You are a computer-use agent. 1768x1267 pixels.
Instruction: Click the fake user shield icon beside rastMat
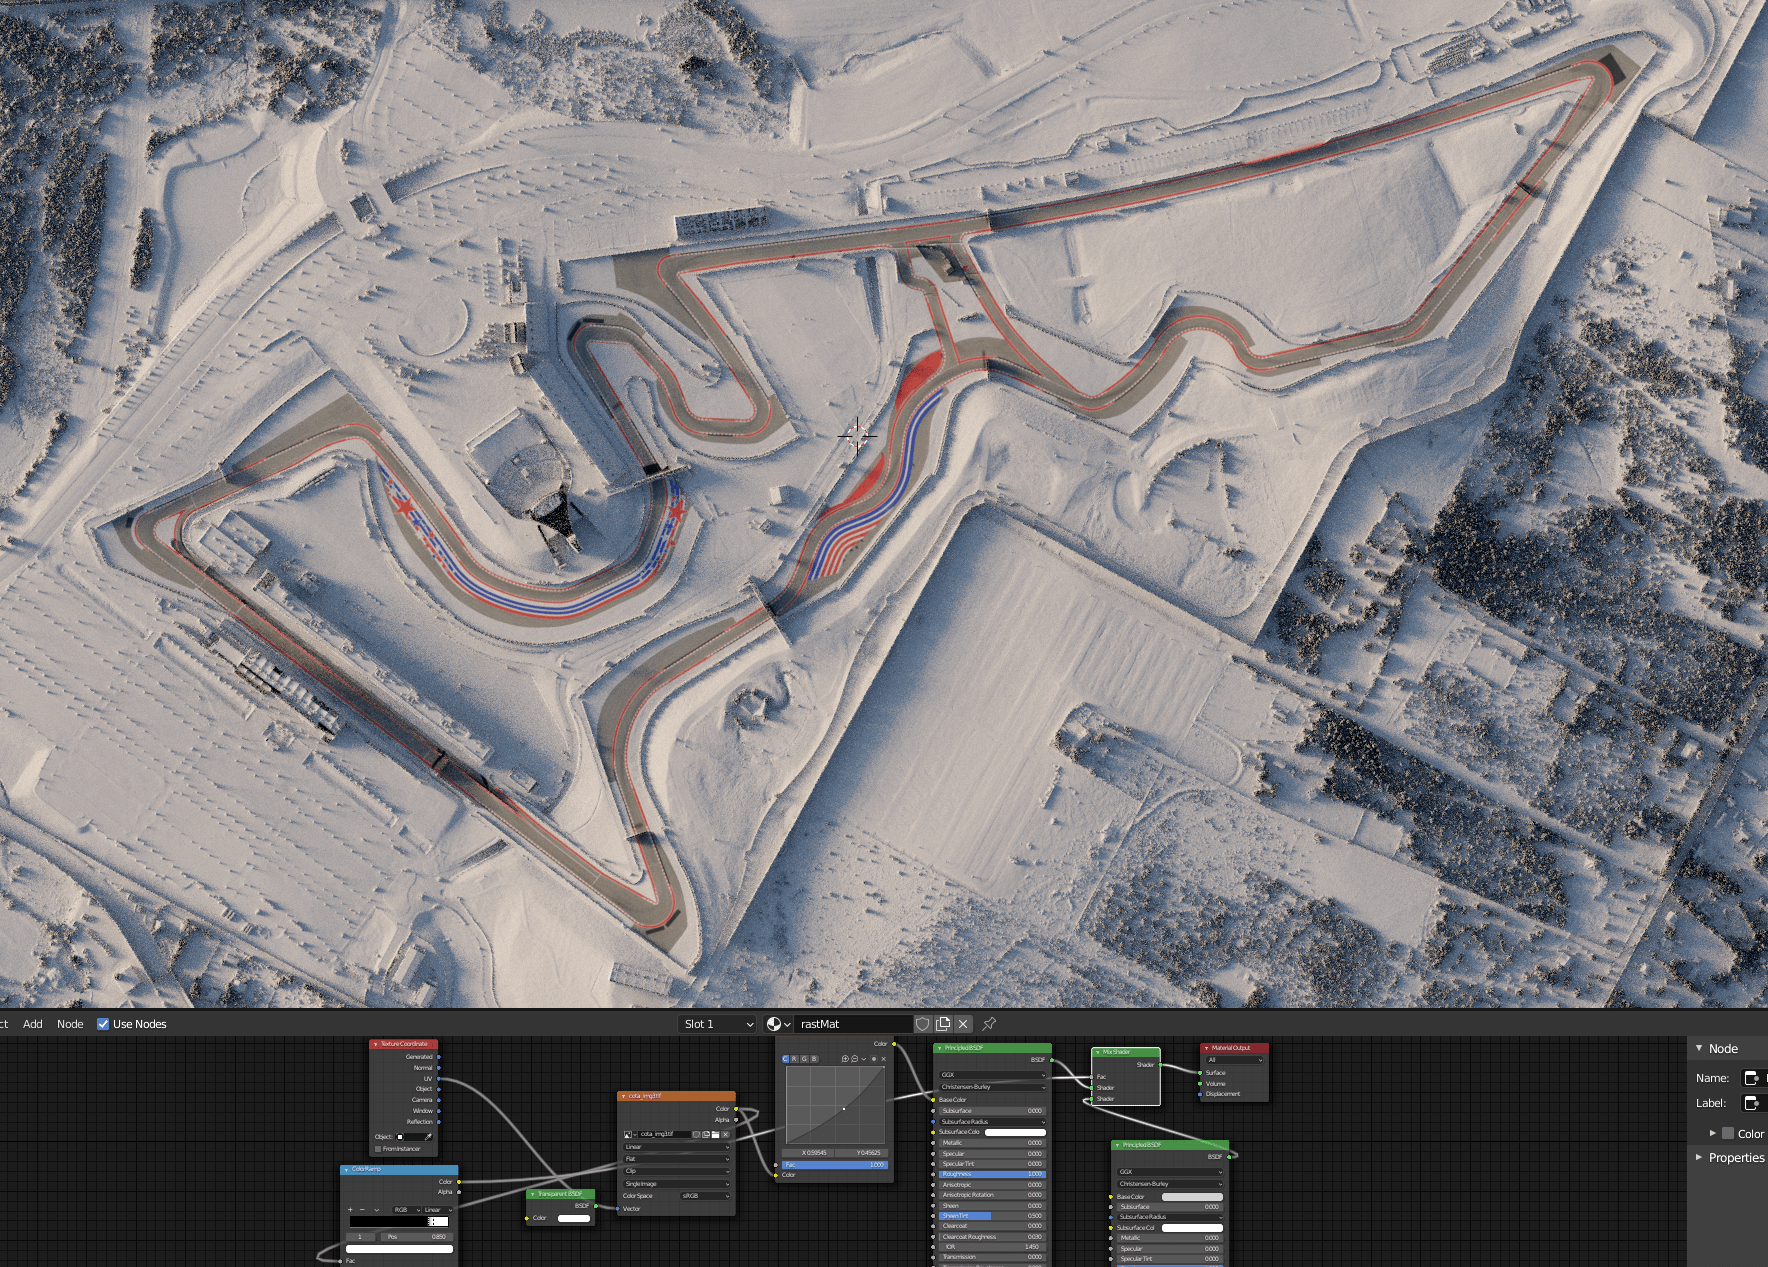(x=922, y=1024)
